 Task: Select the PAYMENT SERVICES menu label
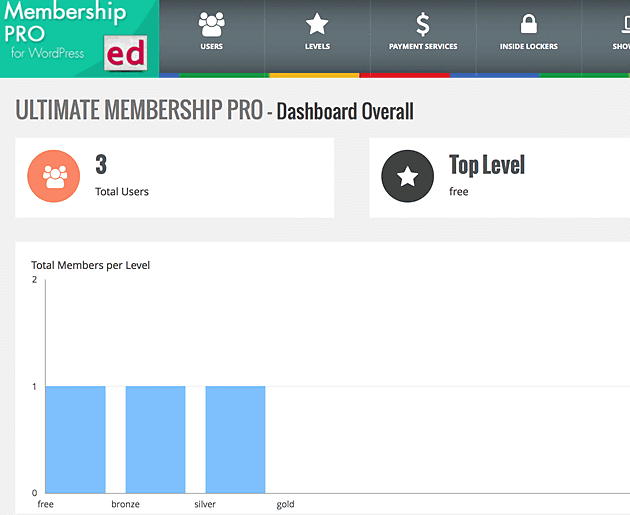(x=423, y=47)
